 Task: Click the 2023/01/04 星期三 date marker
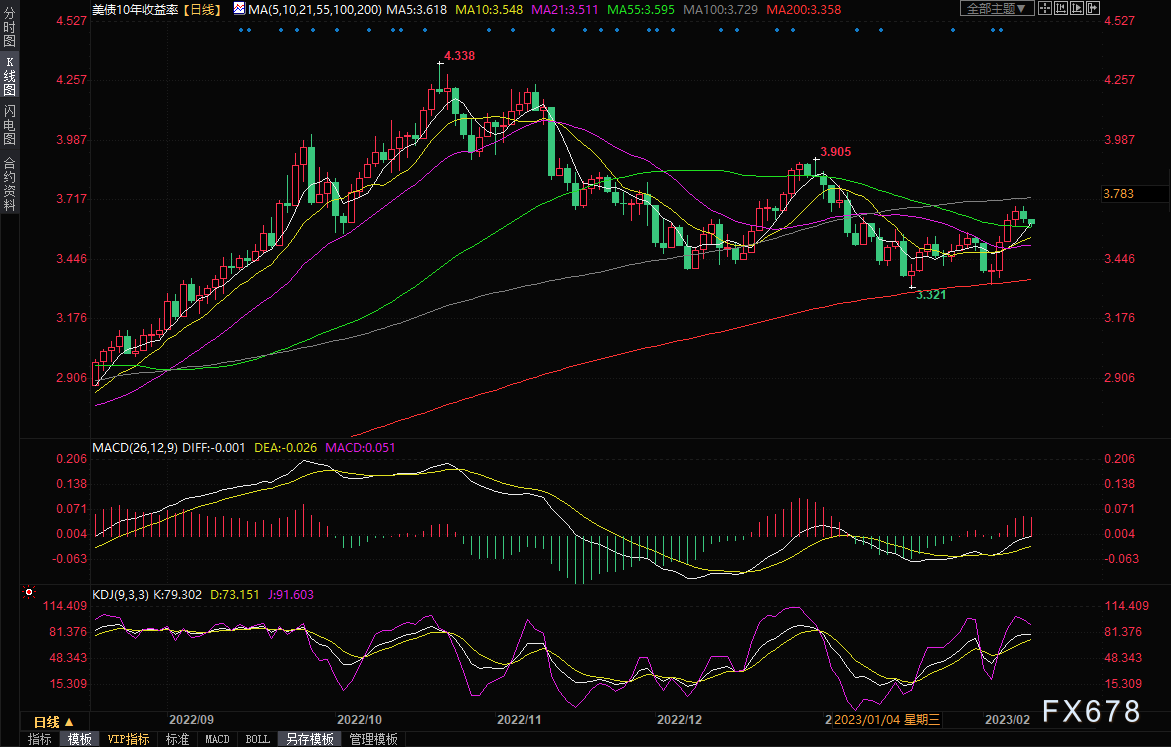(x=886, y=719)
